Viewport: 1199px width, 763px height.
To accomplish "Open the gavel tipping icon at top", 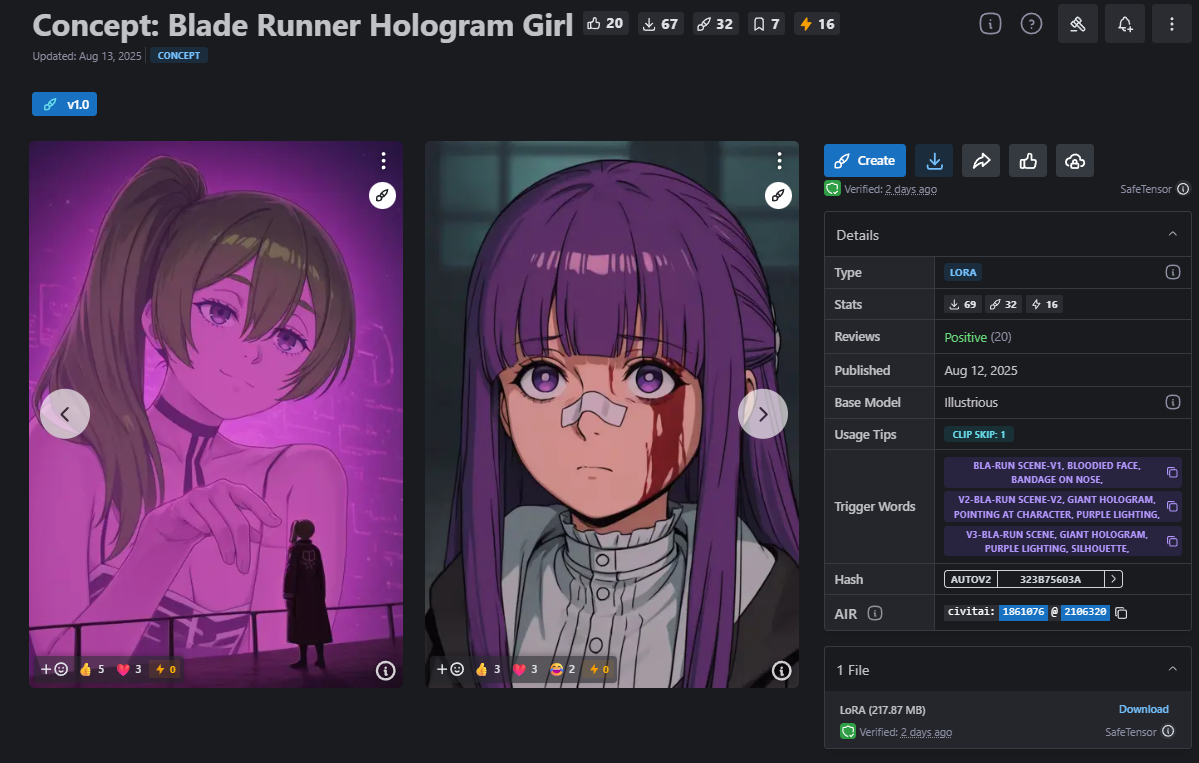I will [x=1077, y=24].
